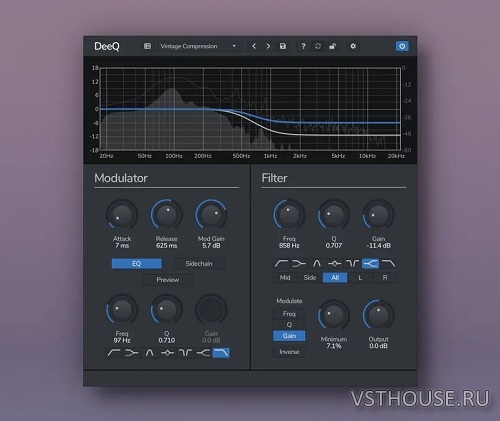The height and width of the screenshot is (421, 500).
Task: Select Modulator low-pass filter shape icon
Action: pyautogui.click(x=221, y=353)
